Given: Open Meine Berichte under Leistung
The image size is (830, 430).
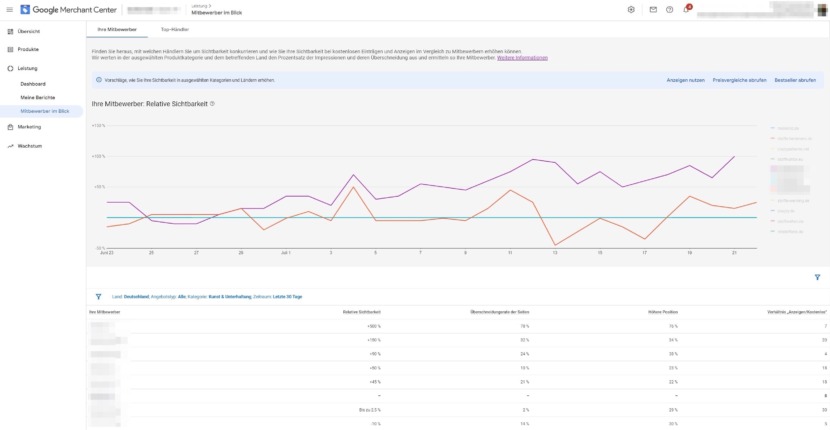Looking at the screenshot, I should coord(38,98).
